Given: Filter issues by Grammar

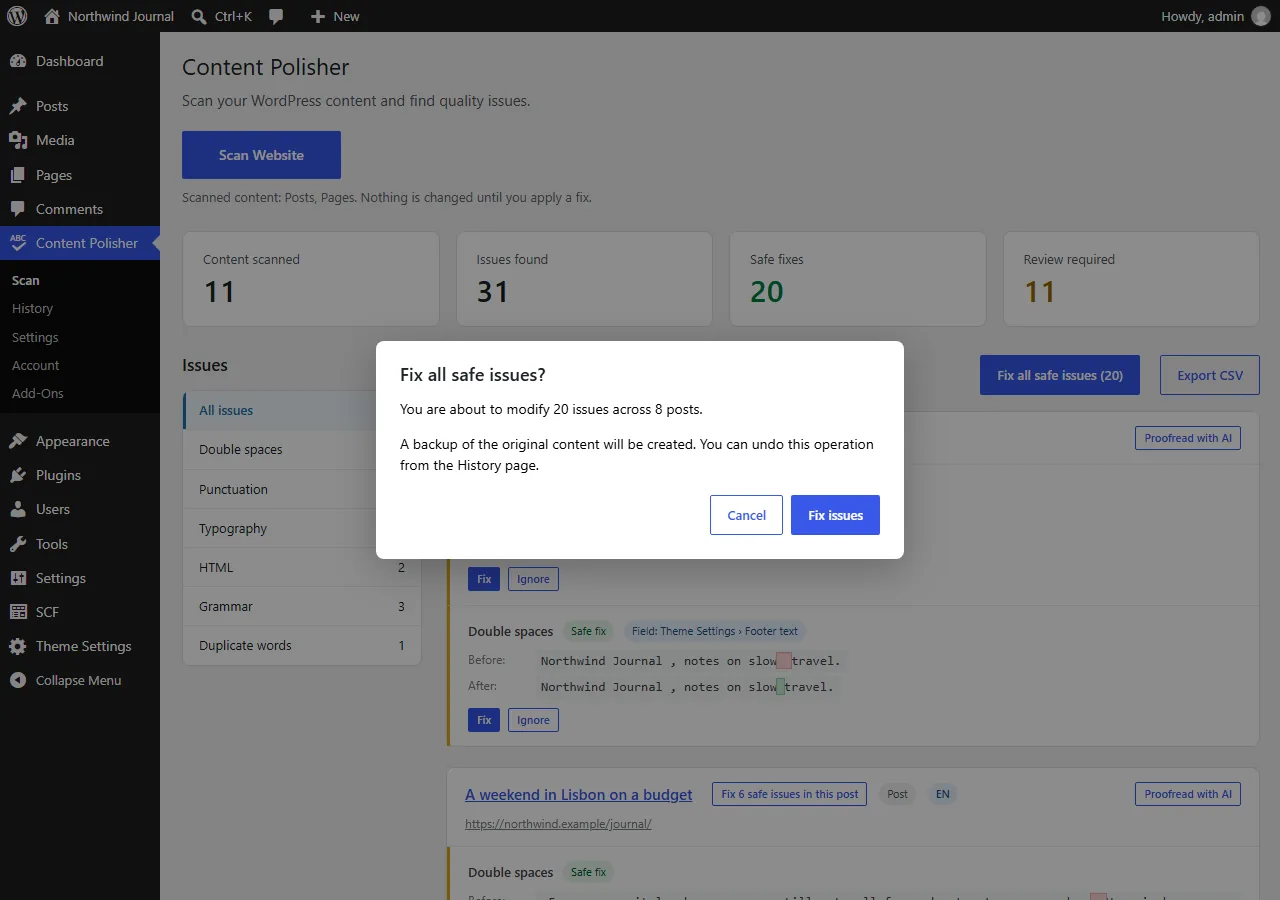Looking at the screenshot, I should coord(302,606).
